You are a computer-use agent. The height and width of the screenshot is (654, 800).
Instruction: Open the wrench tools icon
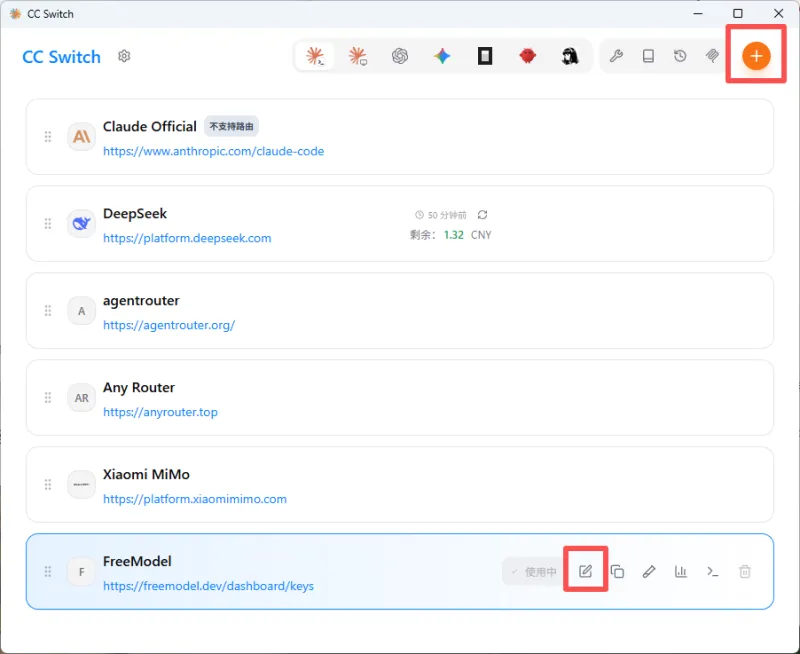pos(616,56)
